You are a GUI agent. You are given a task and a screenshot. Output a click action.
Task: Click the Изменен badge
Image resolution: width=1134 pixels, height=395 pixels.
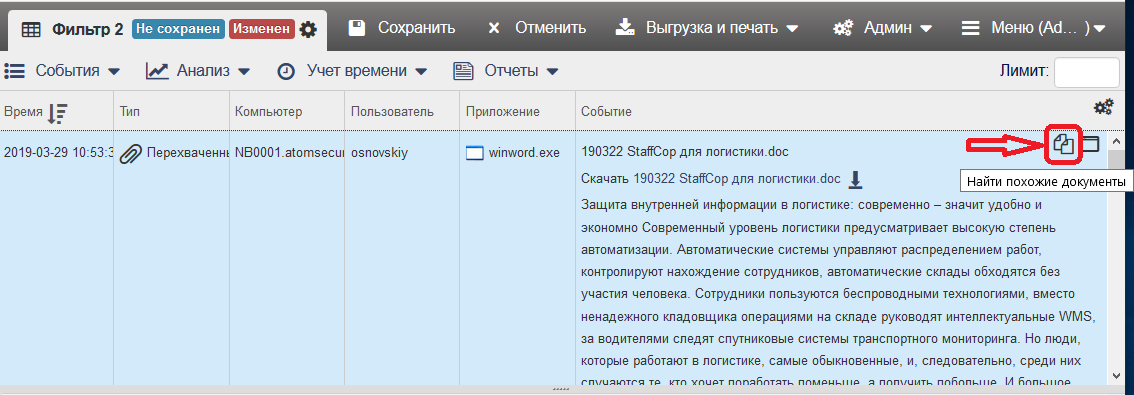click(x=262, y=30)
